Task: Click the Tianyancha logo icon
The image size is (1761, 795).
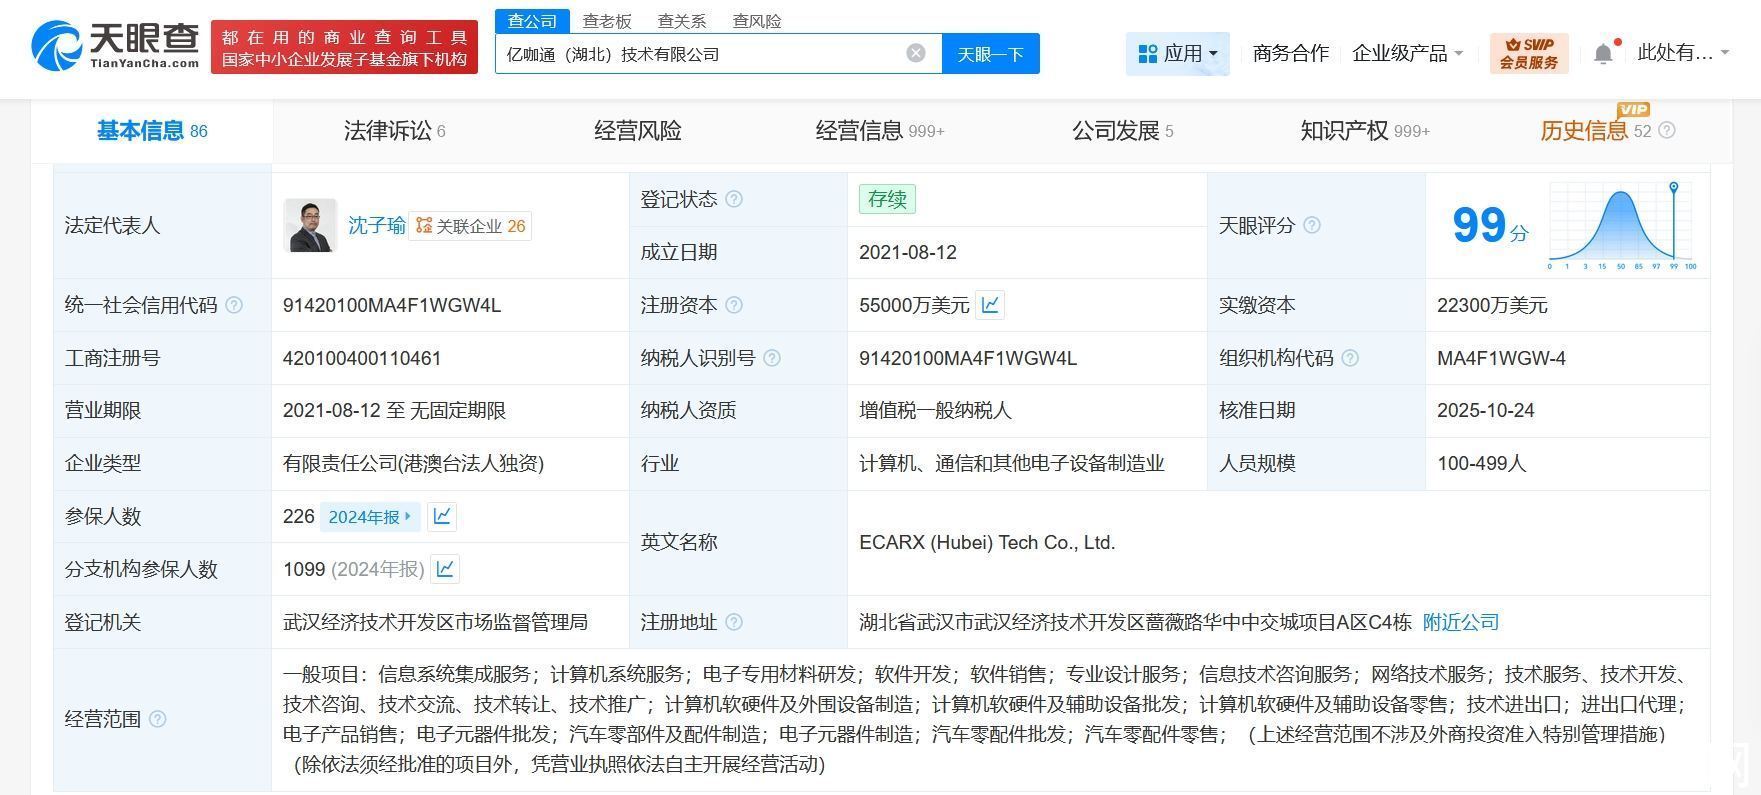Action: coord(56,46)
